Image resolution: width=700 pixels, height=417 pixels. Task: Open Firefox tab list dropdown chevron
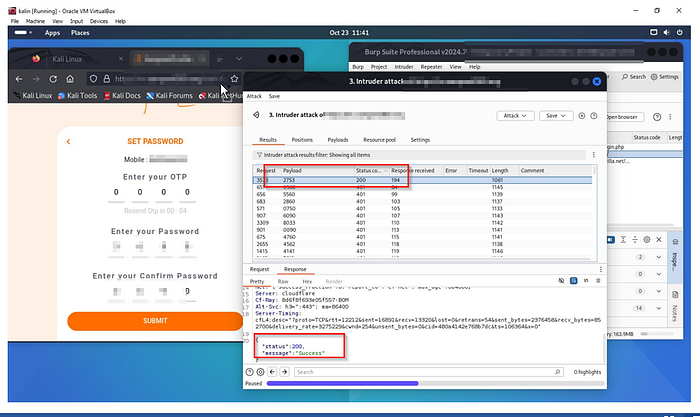coord(239,58)
